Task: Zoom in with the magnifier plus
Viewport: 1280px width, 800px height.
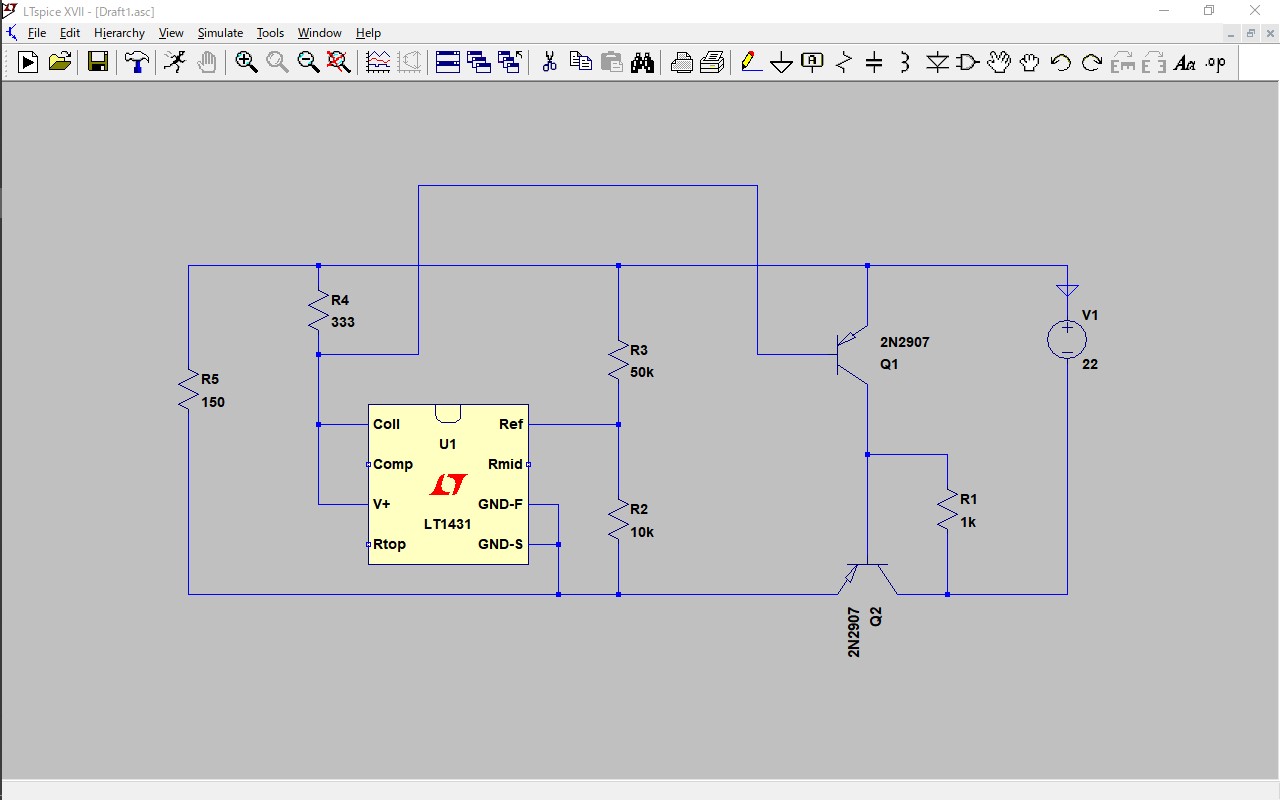Action: (246, 62)
